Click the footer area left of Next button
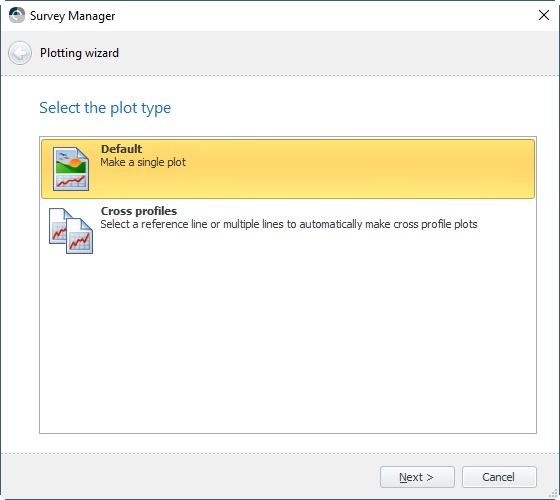 pyautogui.click(x=189, y=477)
